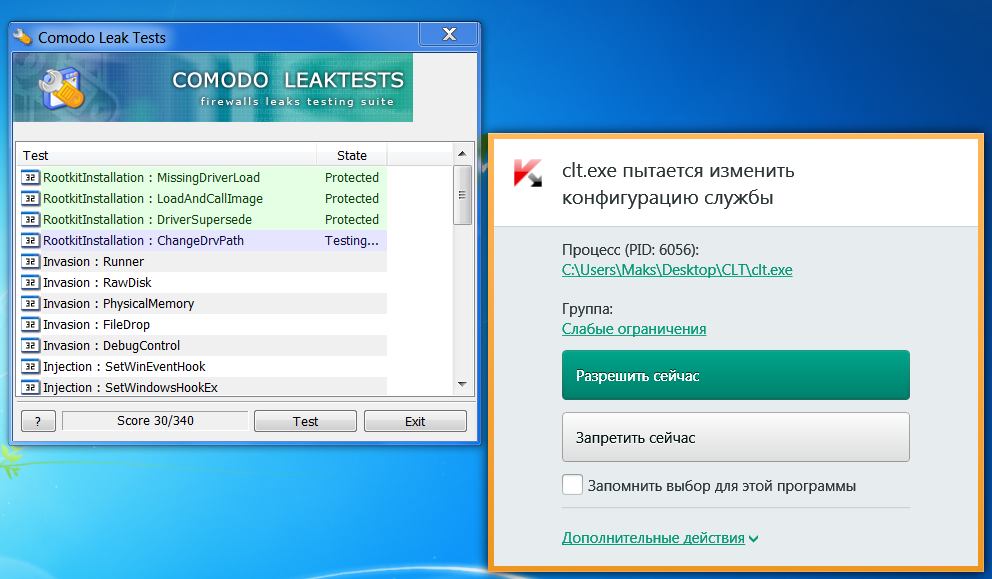Screen dimensions: 992x579
Task: Select 'Invasion : PhysicalMemory' row text
Action: 118,304
